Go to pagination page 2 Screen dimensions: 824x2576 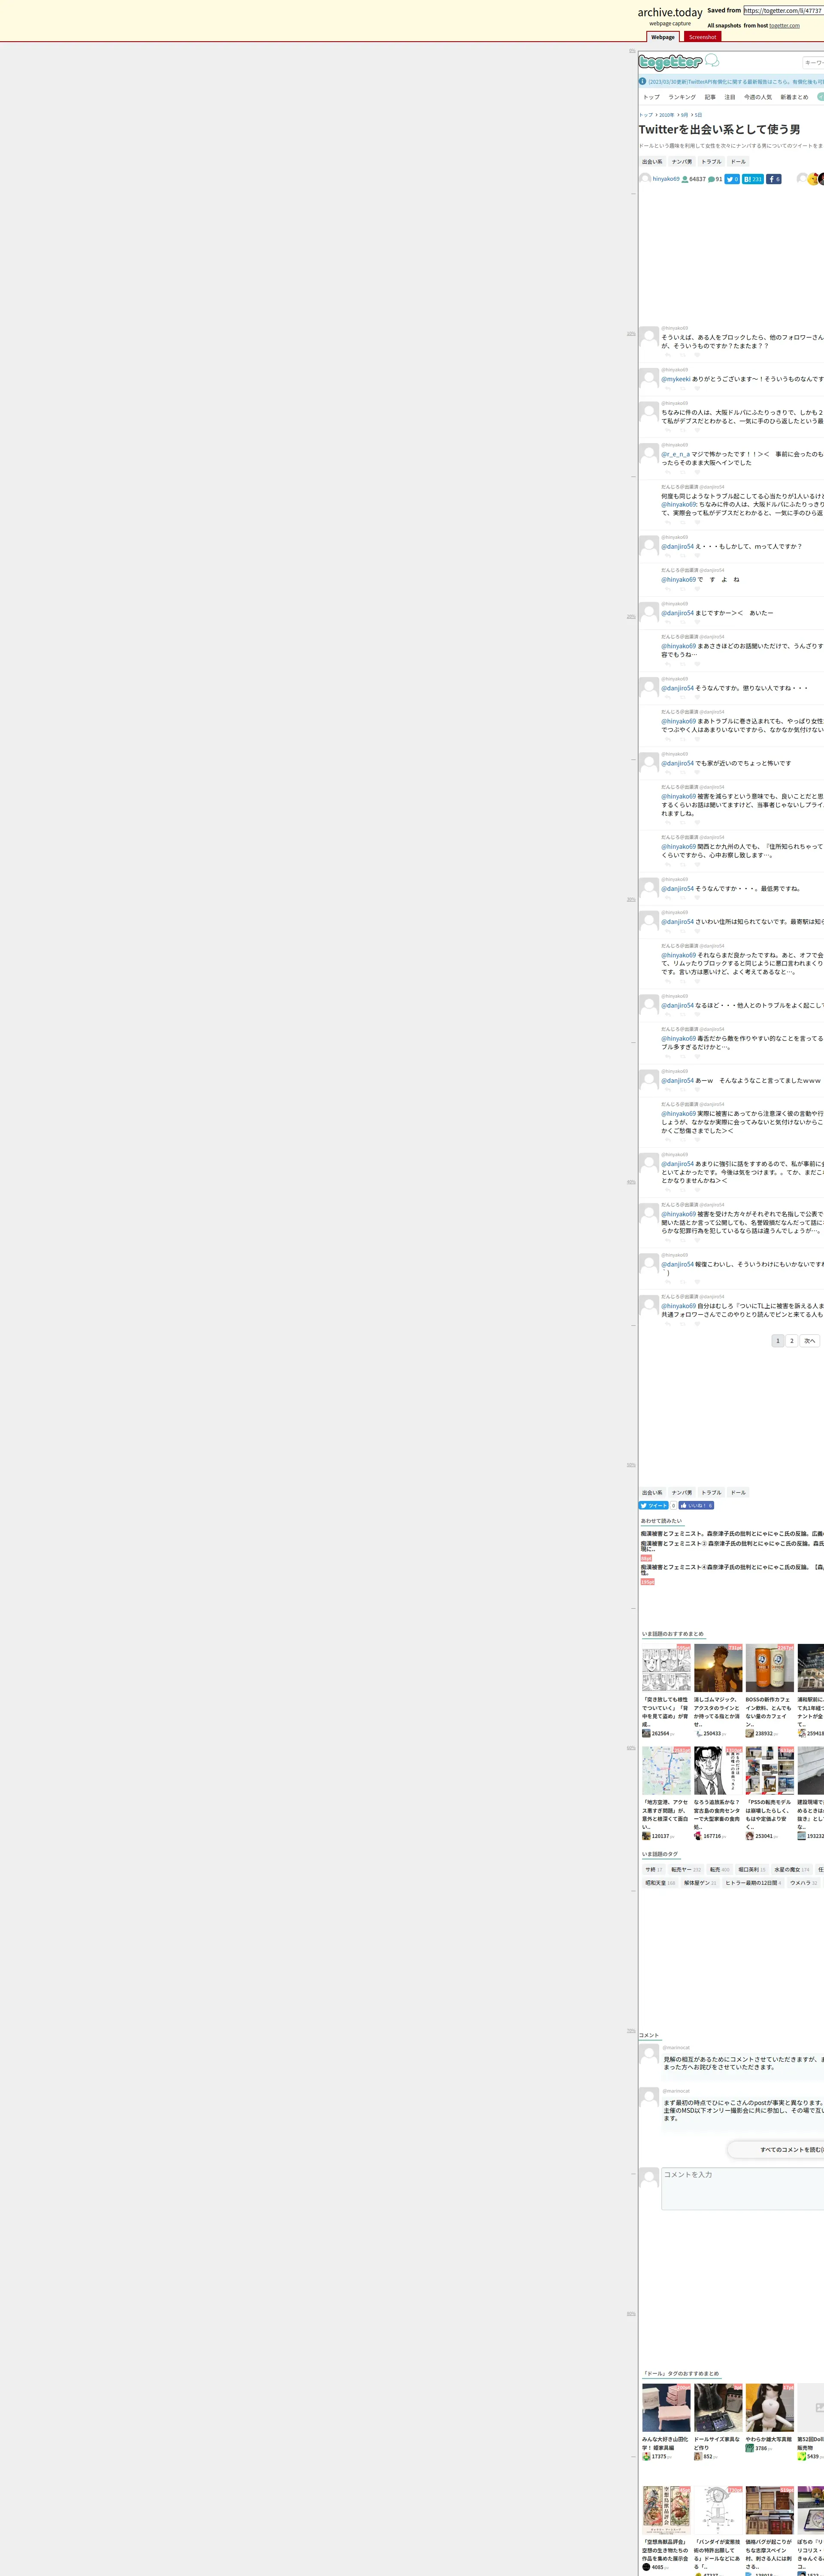pos(792,1341)
